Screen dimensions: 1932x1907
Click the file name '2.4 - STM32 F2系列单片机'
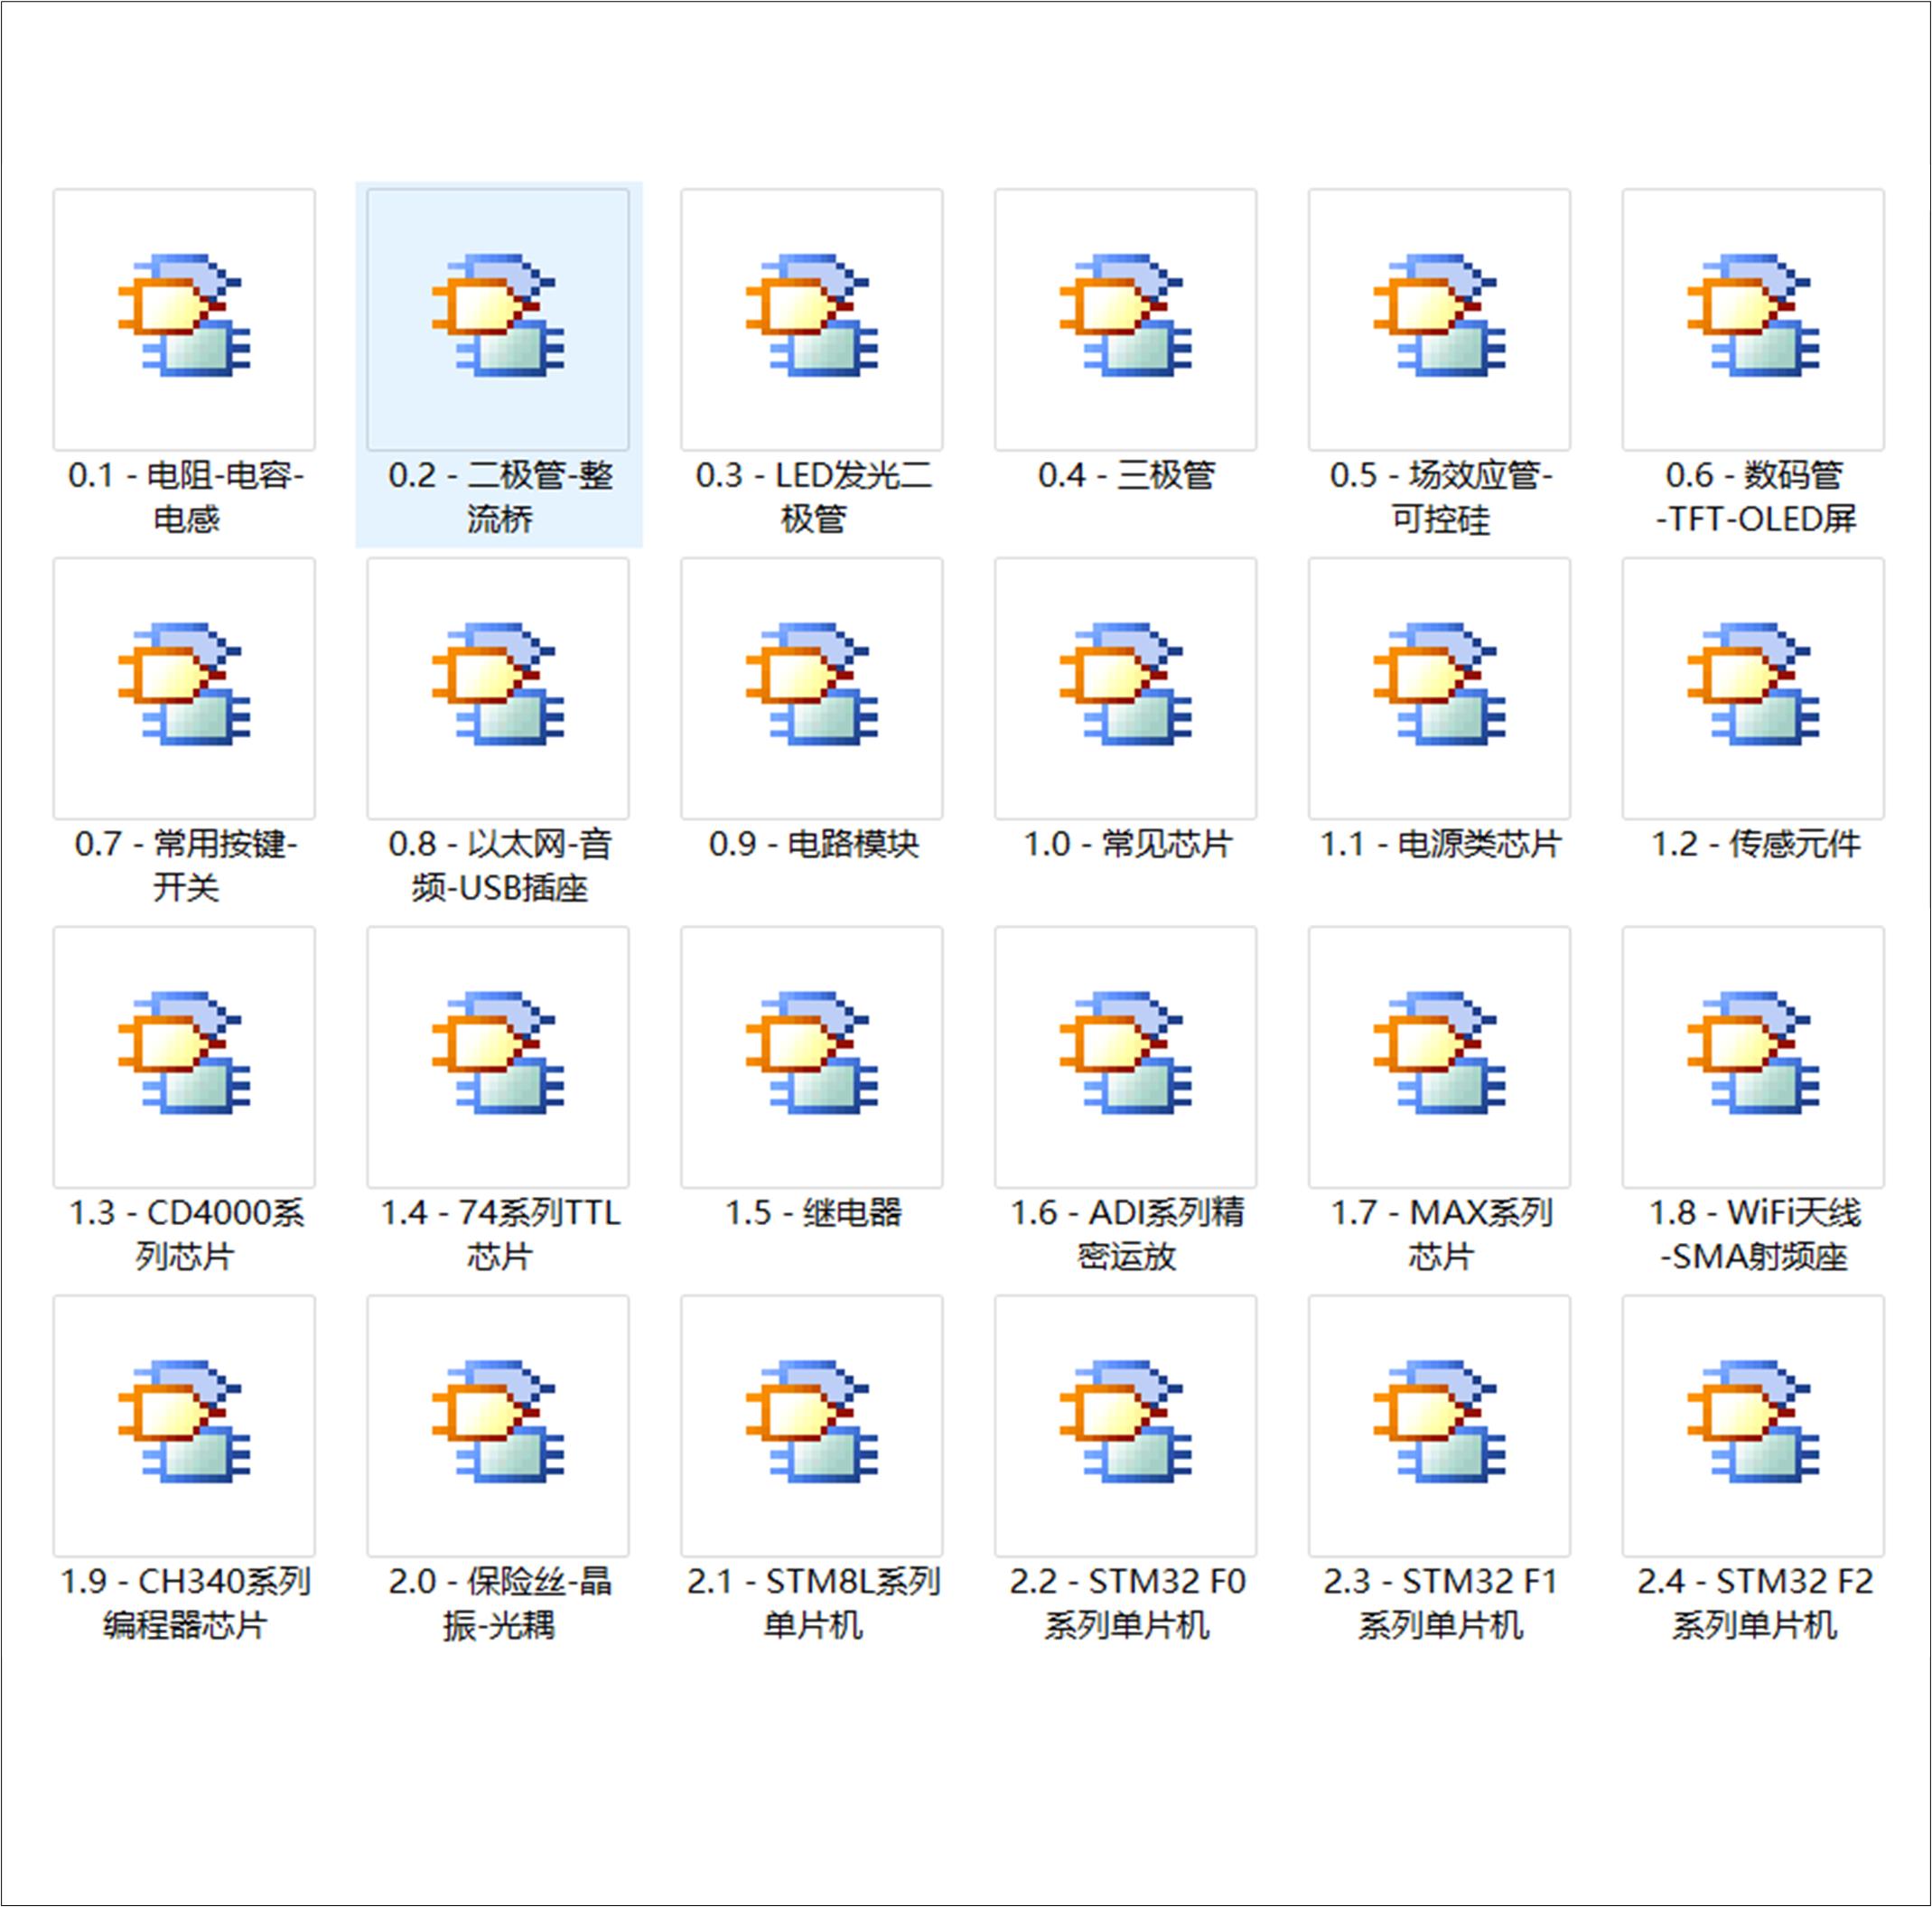pyautogui.click(x=1755, y=1603)
